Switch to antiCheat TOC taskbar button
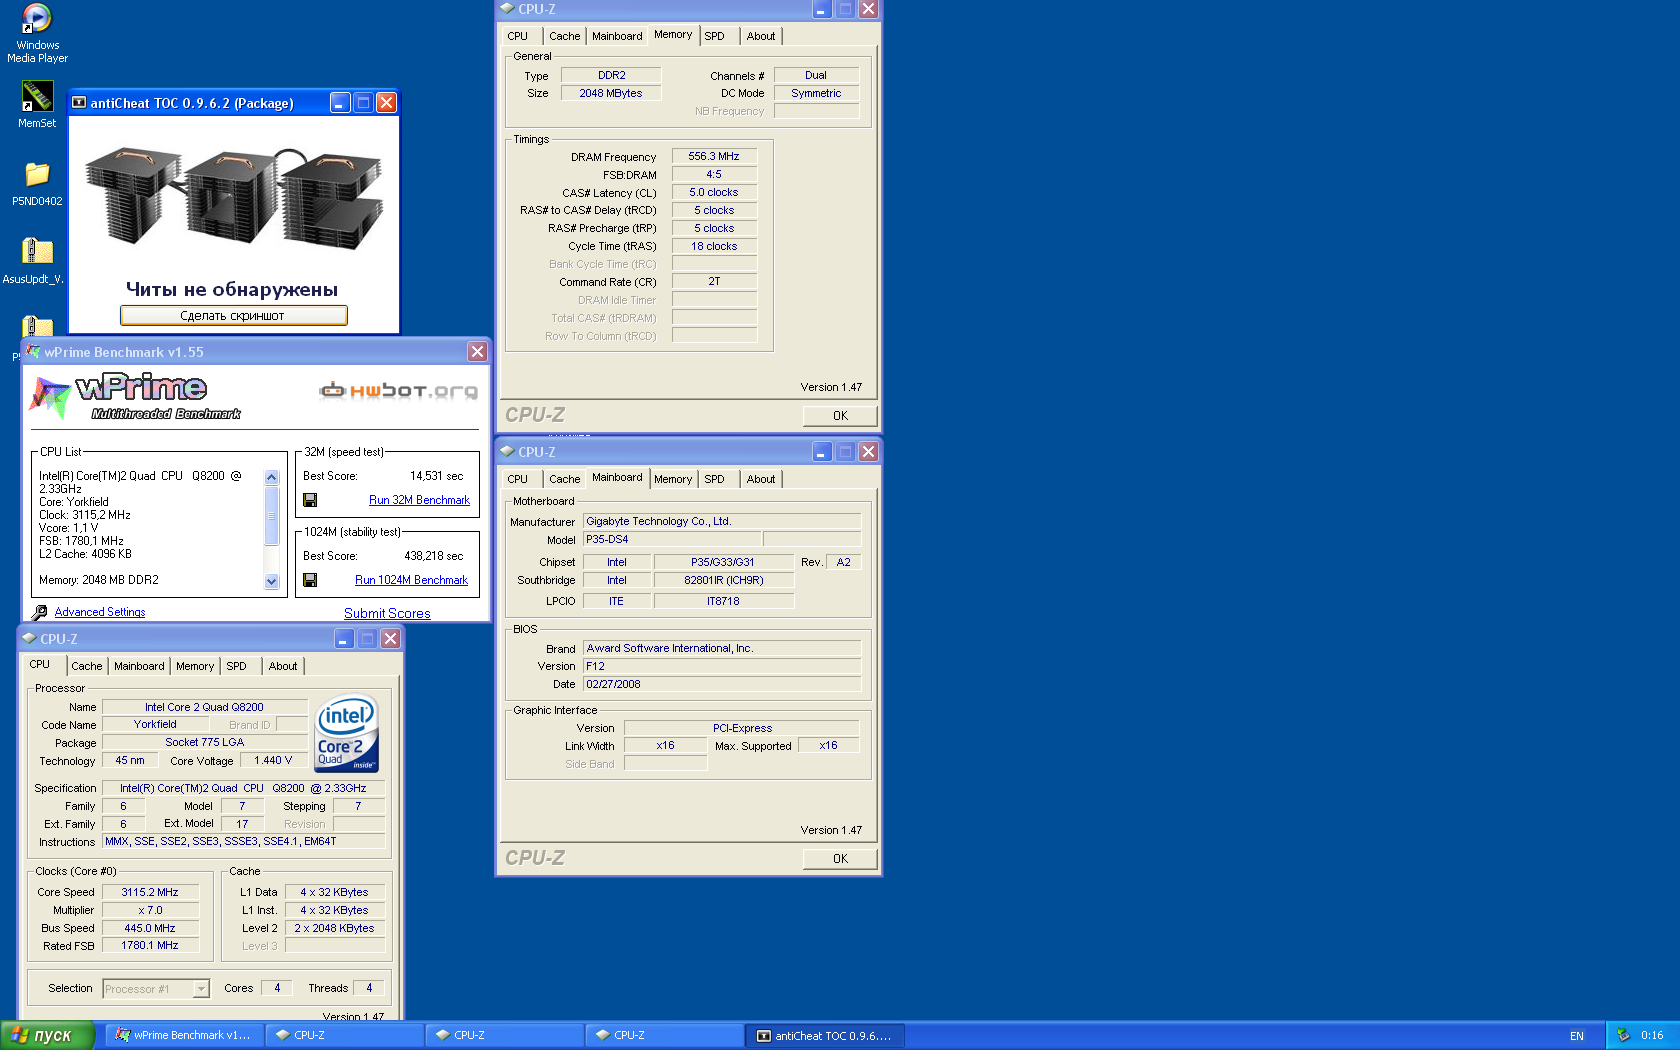 (825, 1035)
